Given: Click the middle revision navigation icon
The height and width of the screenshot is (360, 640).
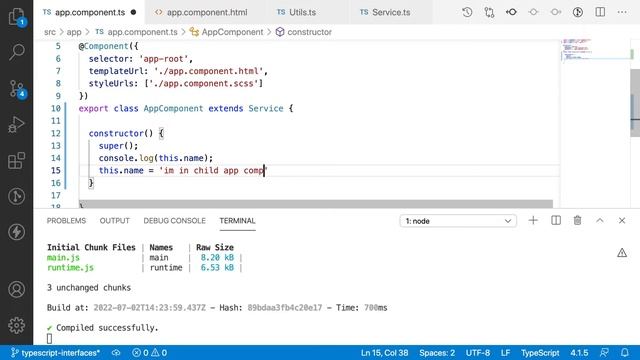Looking at the screenshot, I should pyautogui.click(x=533, y=12).
